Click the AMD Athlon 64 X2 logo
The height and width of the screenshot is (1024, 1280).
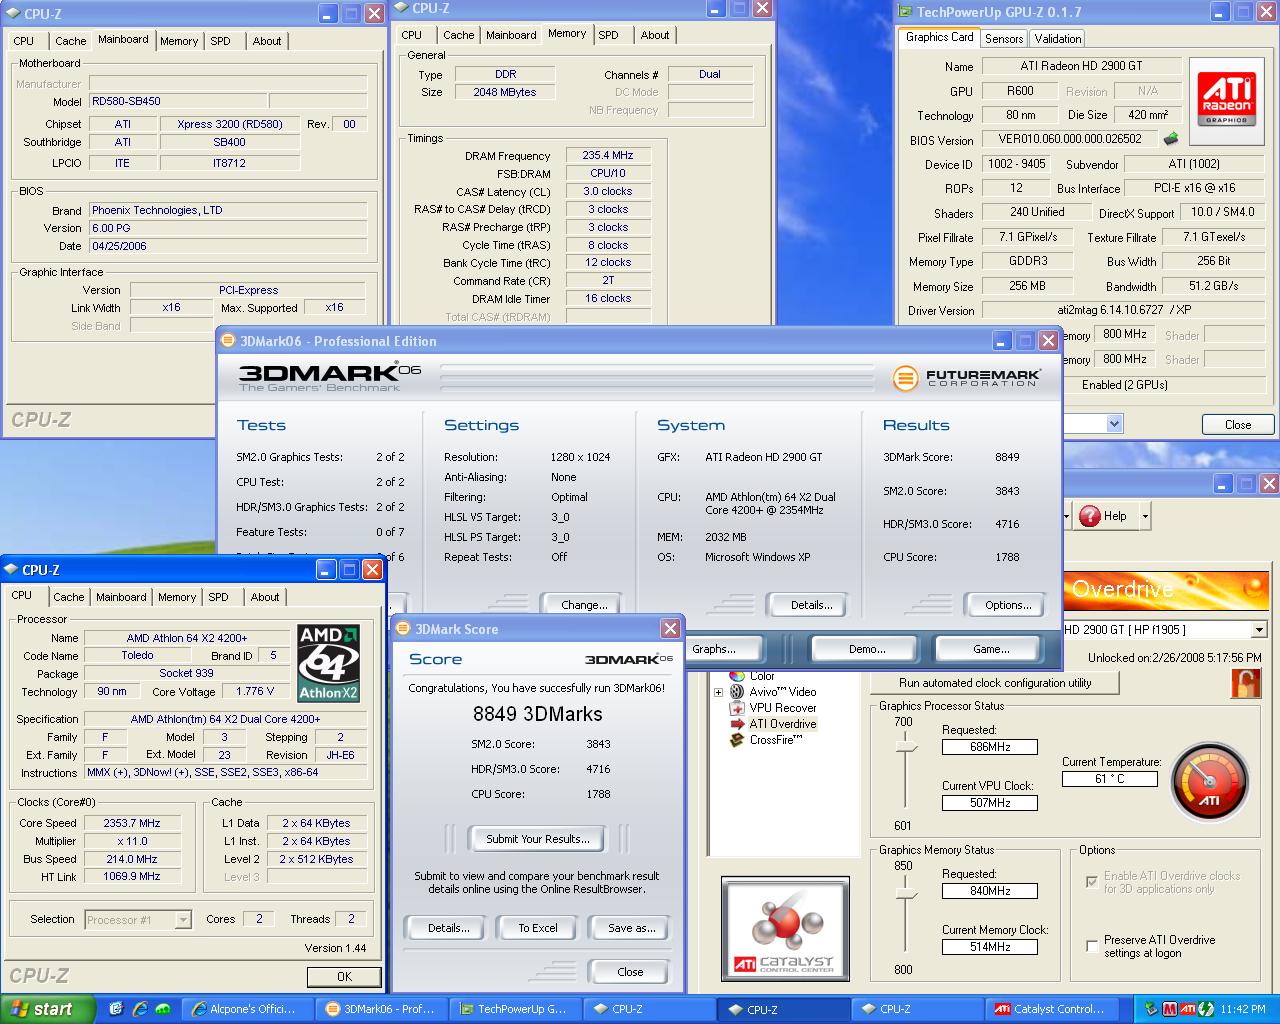coord(329,663)
